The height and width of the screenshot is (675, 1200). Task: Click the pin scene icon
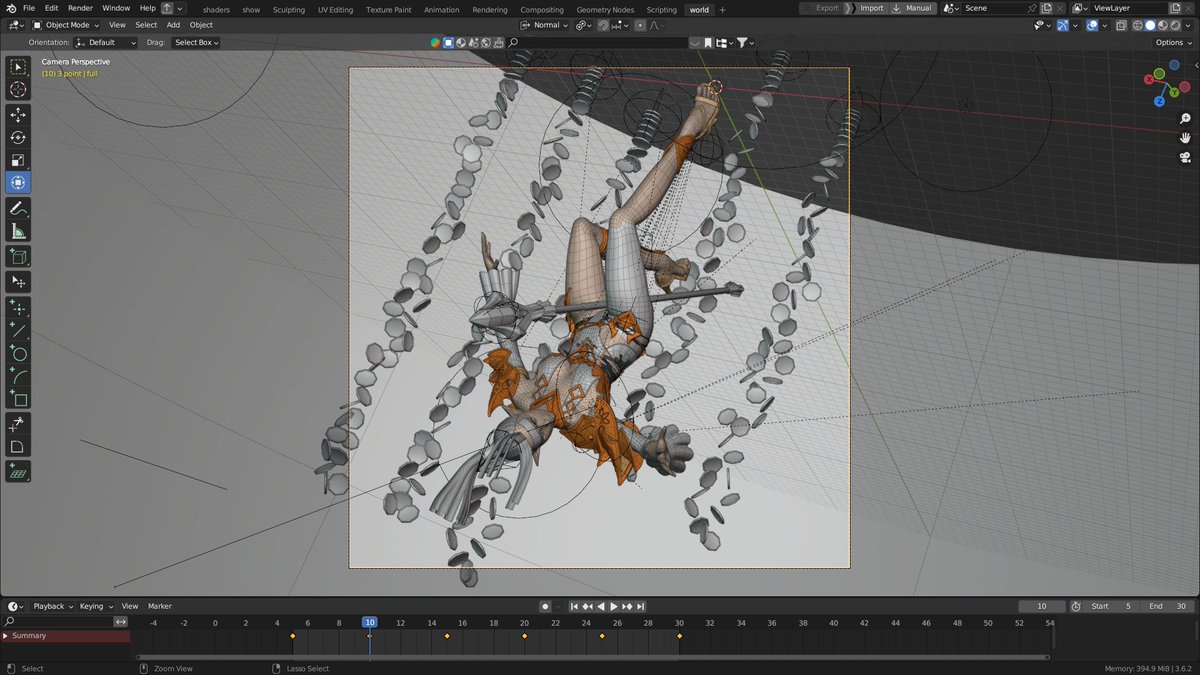point(1032,8)
